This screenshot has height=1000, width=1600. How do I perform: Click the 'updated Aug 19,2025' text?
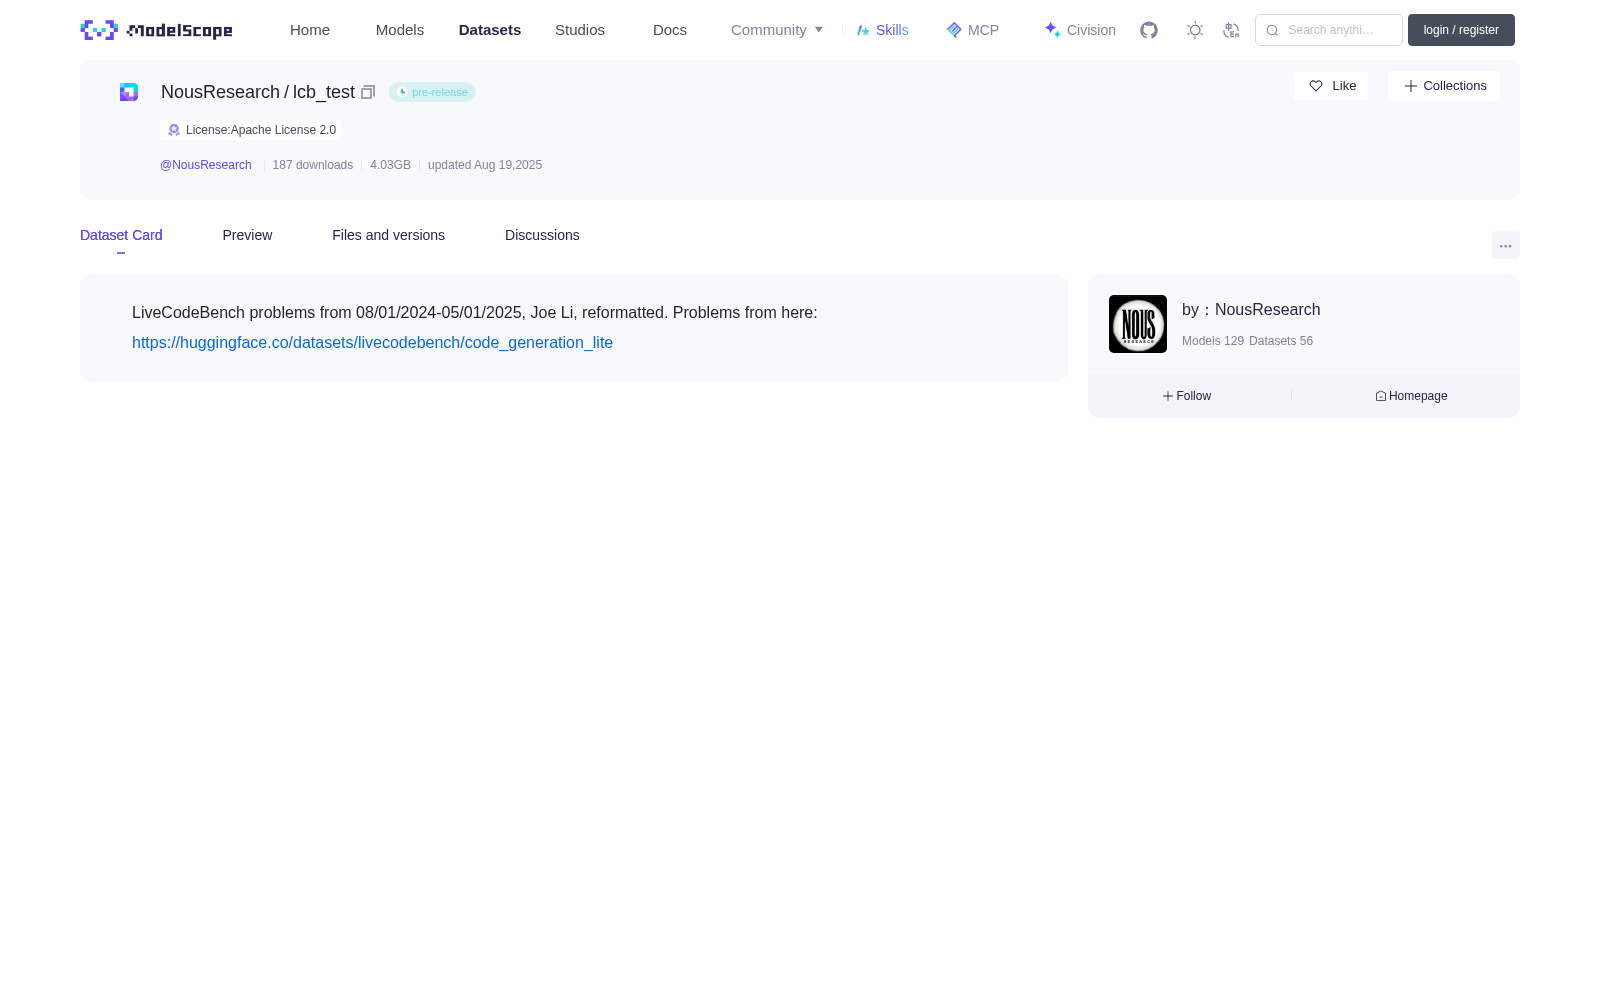pyautogui.click(x=485, y=165)
